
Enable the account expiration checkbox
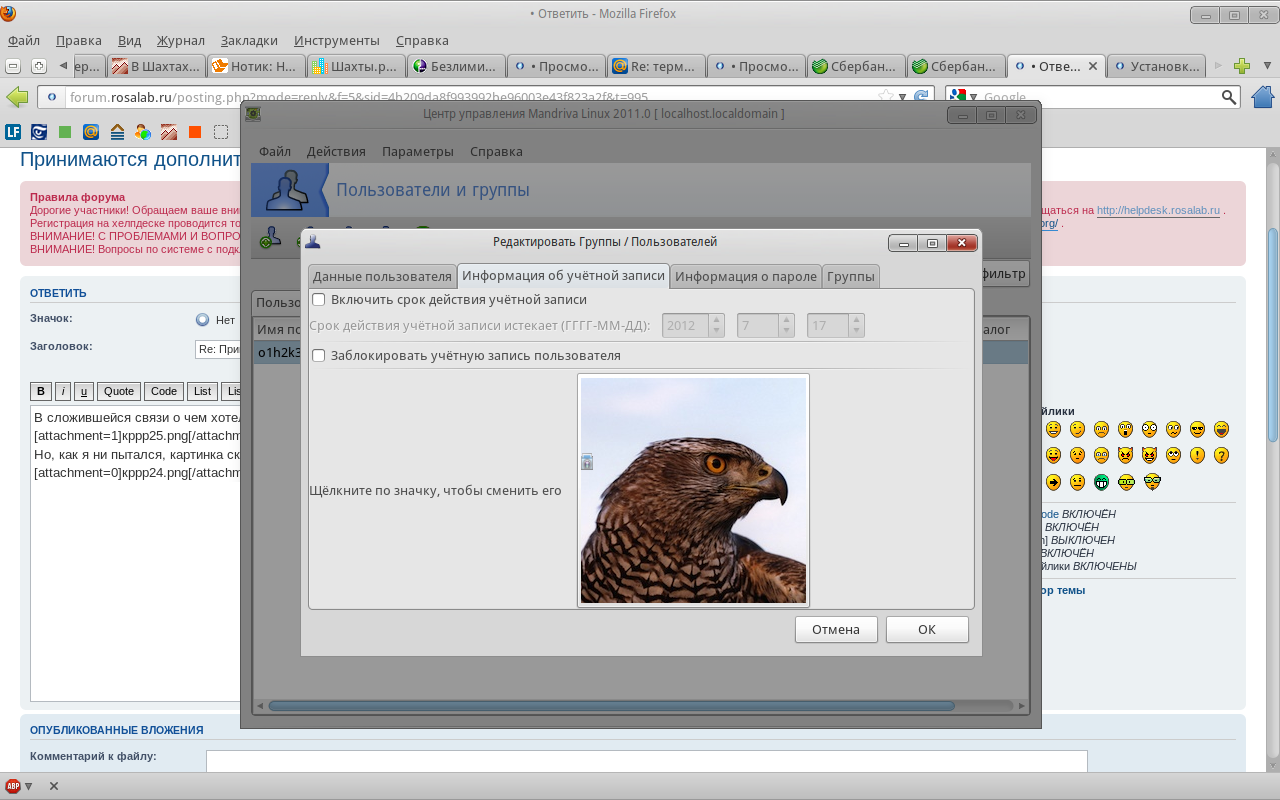[319, 299]
